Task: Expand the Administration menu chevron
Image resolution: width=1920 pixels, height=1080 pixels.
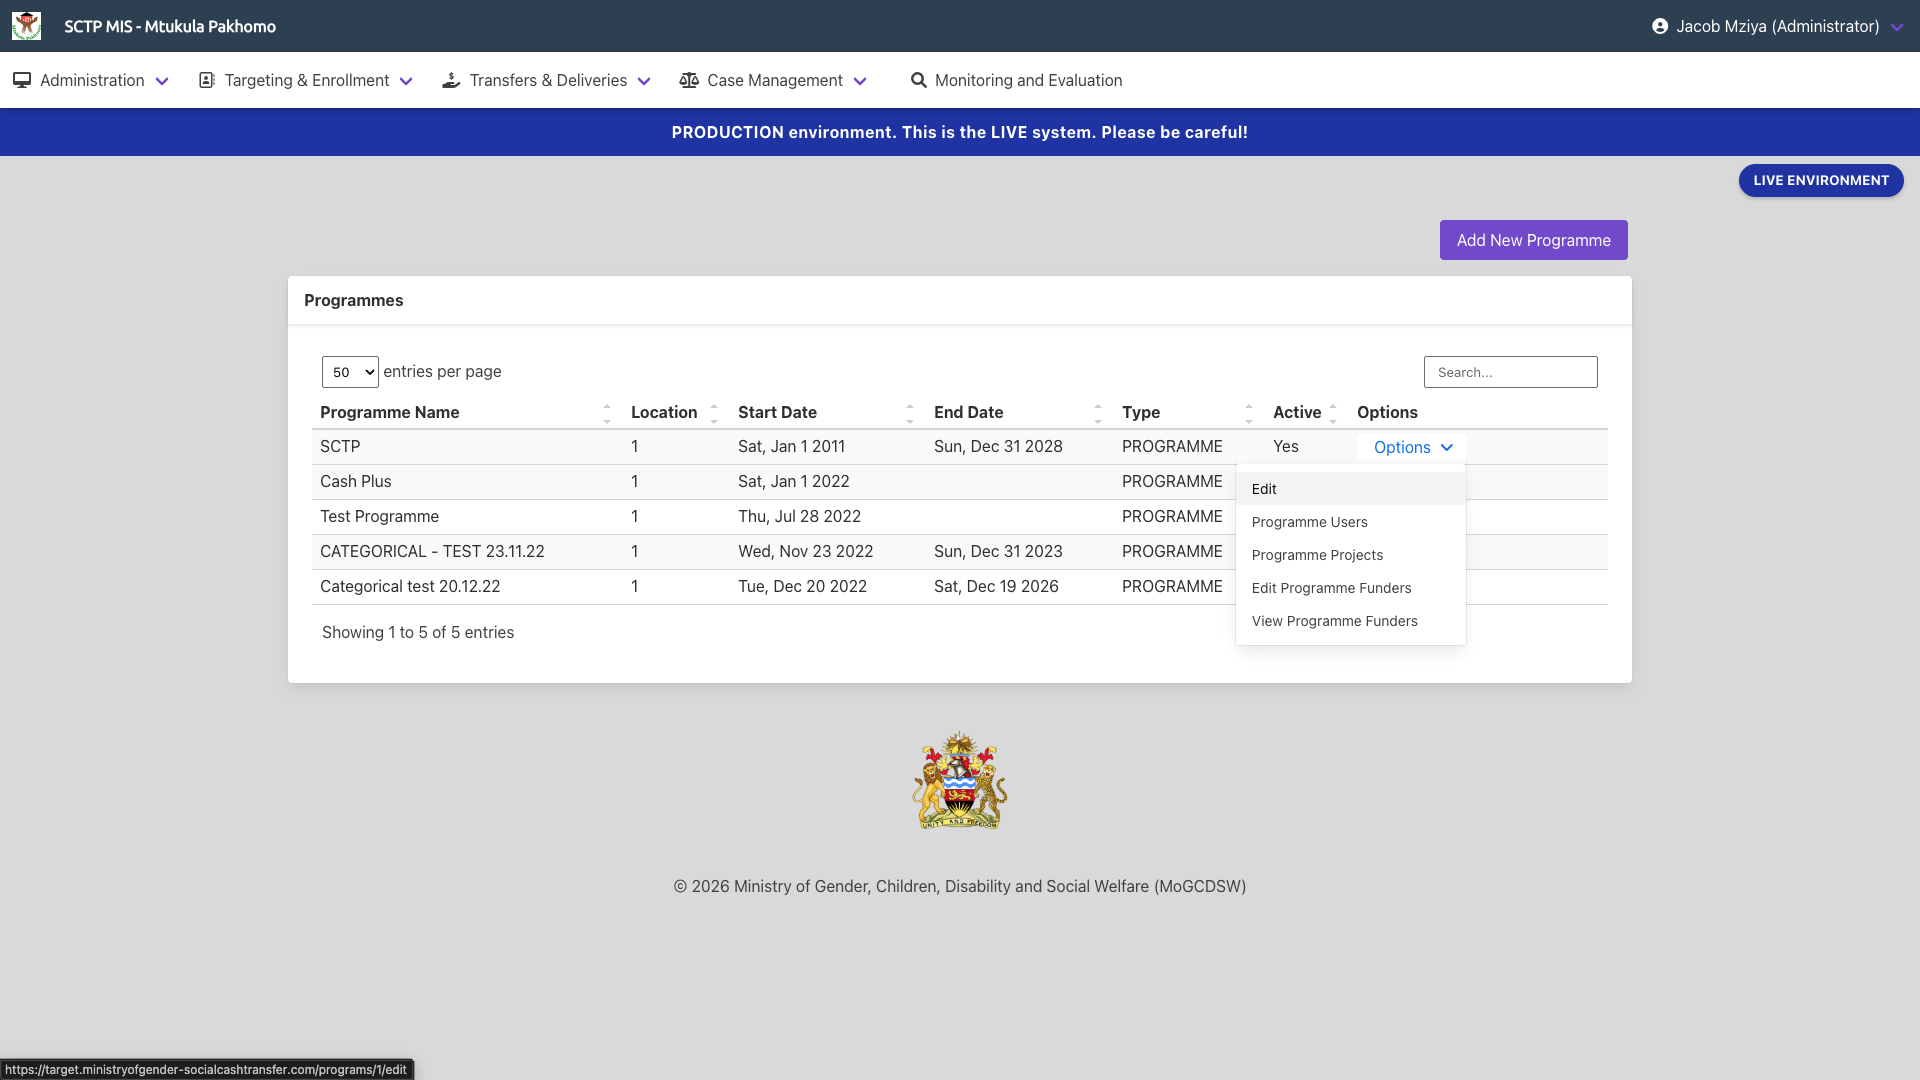Action: pyautogui.click(x=162, y=81)
